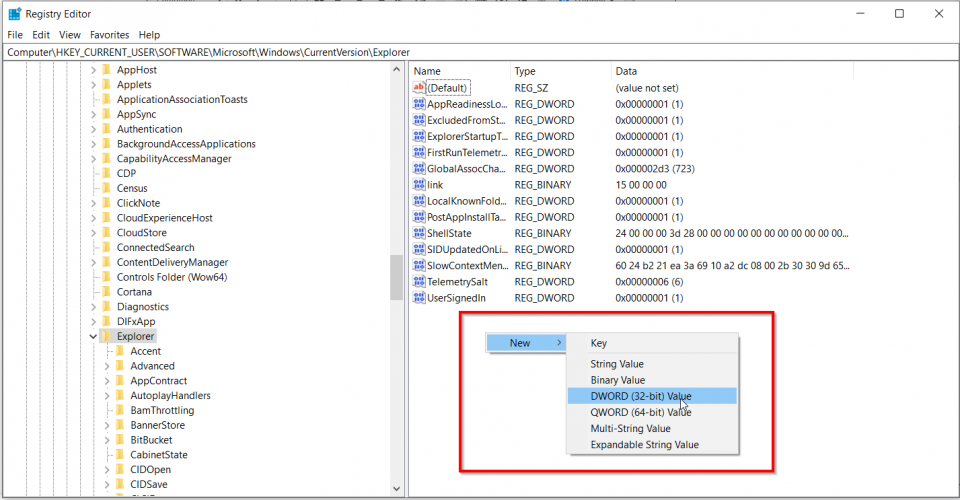Expand the BannerStore subkey node
Viewport: 960px width, 500px height.
point(107,425)
